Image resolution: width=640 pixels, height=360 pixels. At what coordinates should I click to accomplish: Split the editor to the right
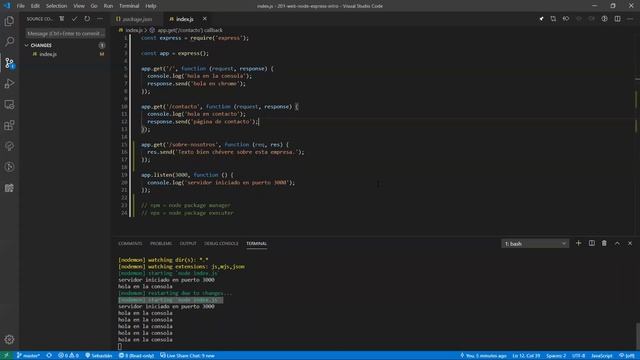pyautogui.click(x=617, y=19)
